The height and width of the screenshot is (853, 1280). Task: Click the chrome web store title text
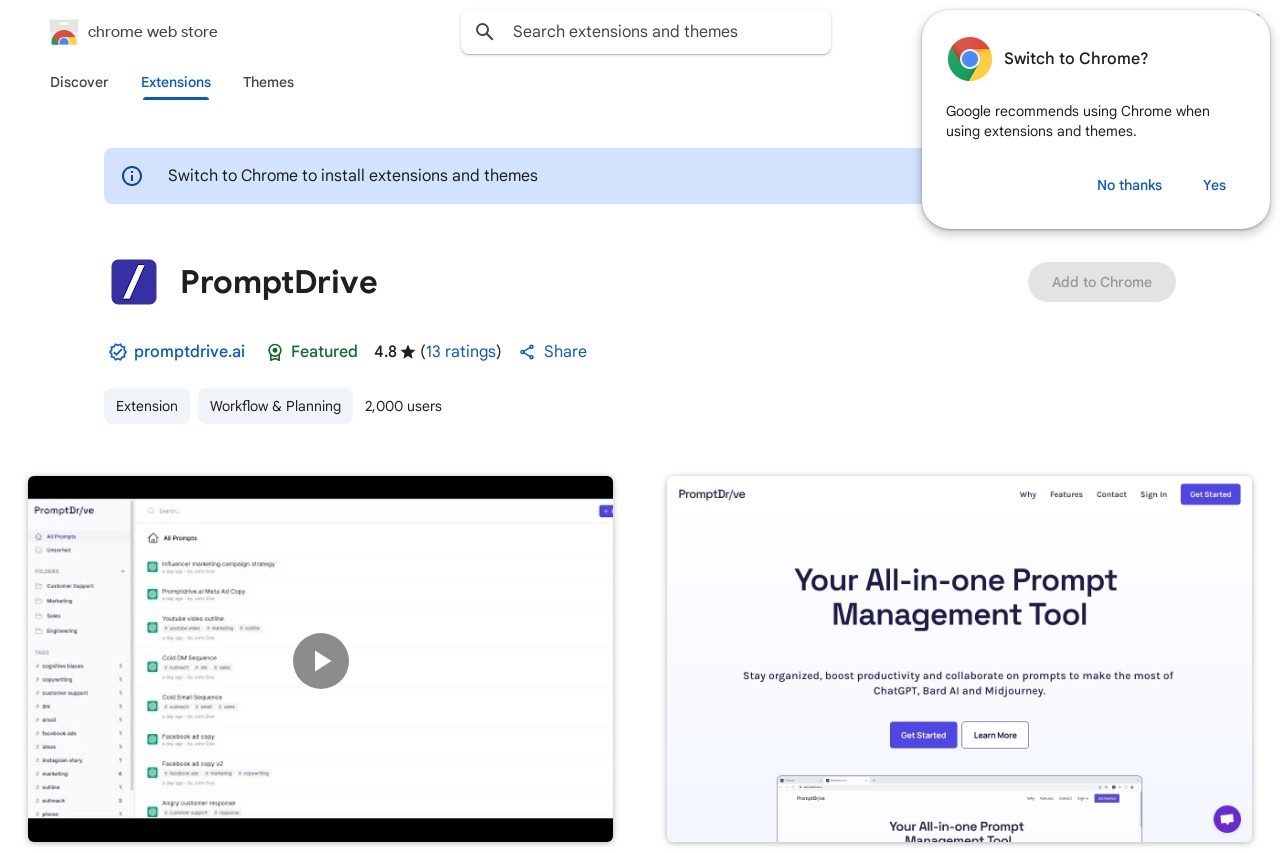point(152,32)
